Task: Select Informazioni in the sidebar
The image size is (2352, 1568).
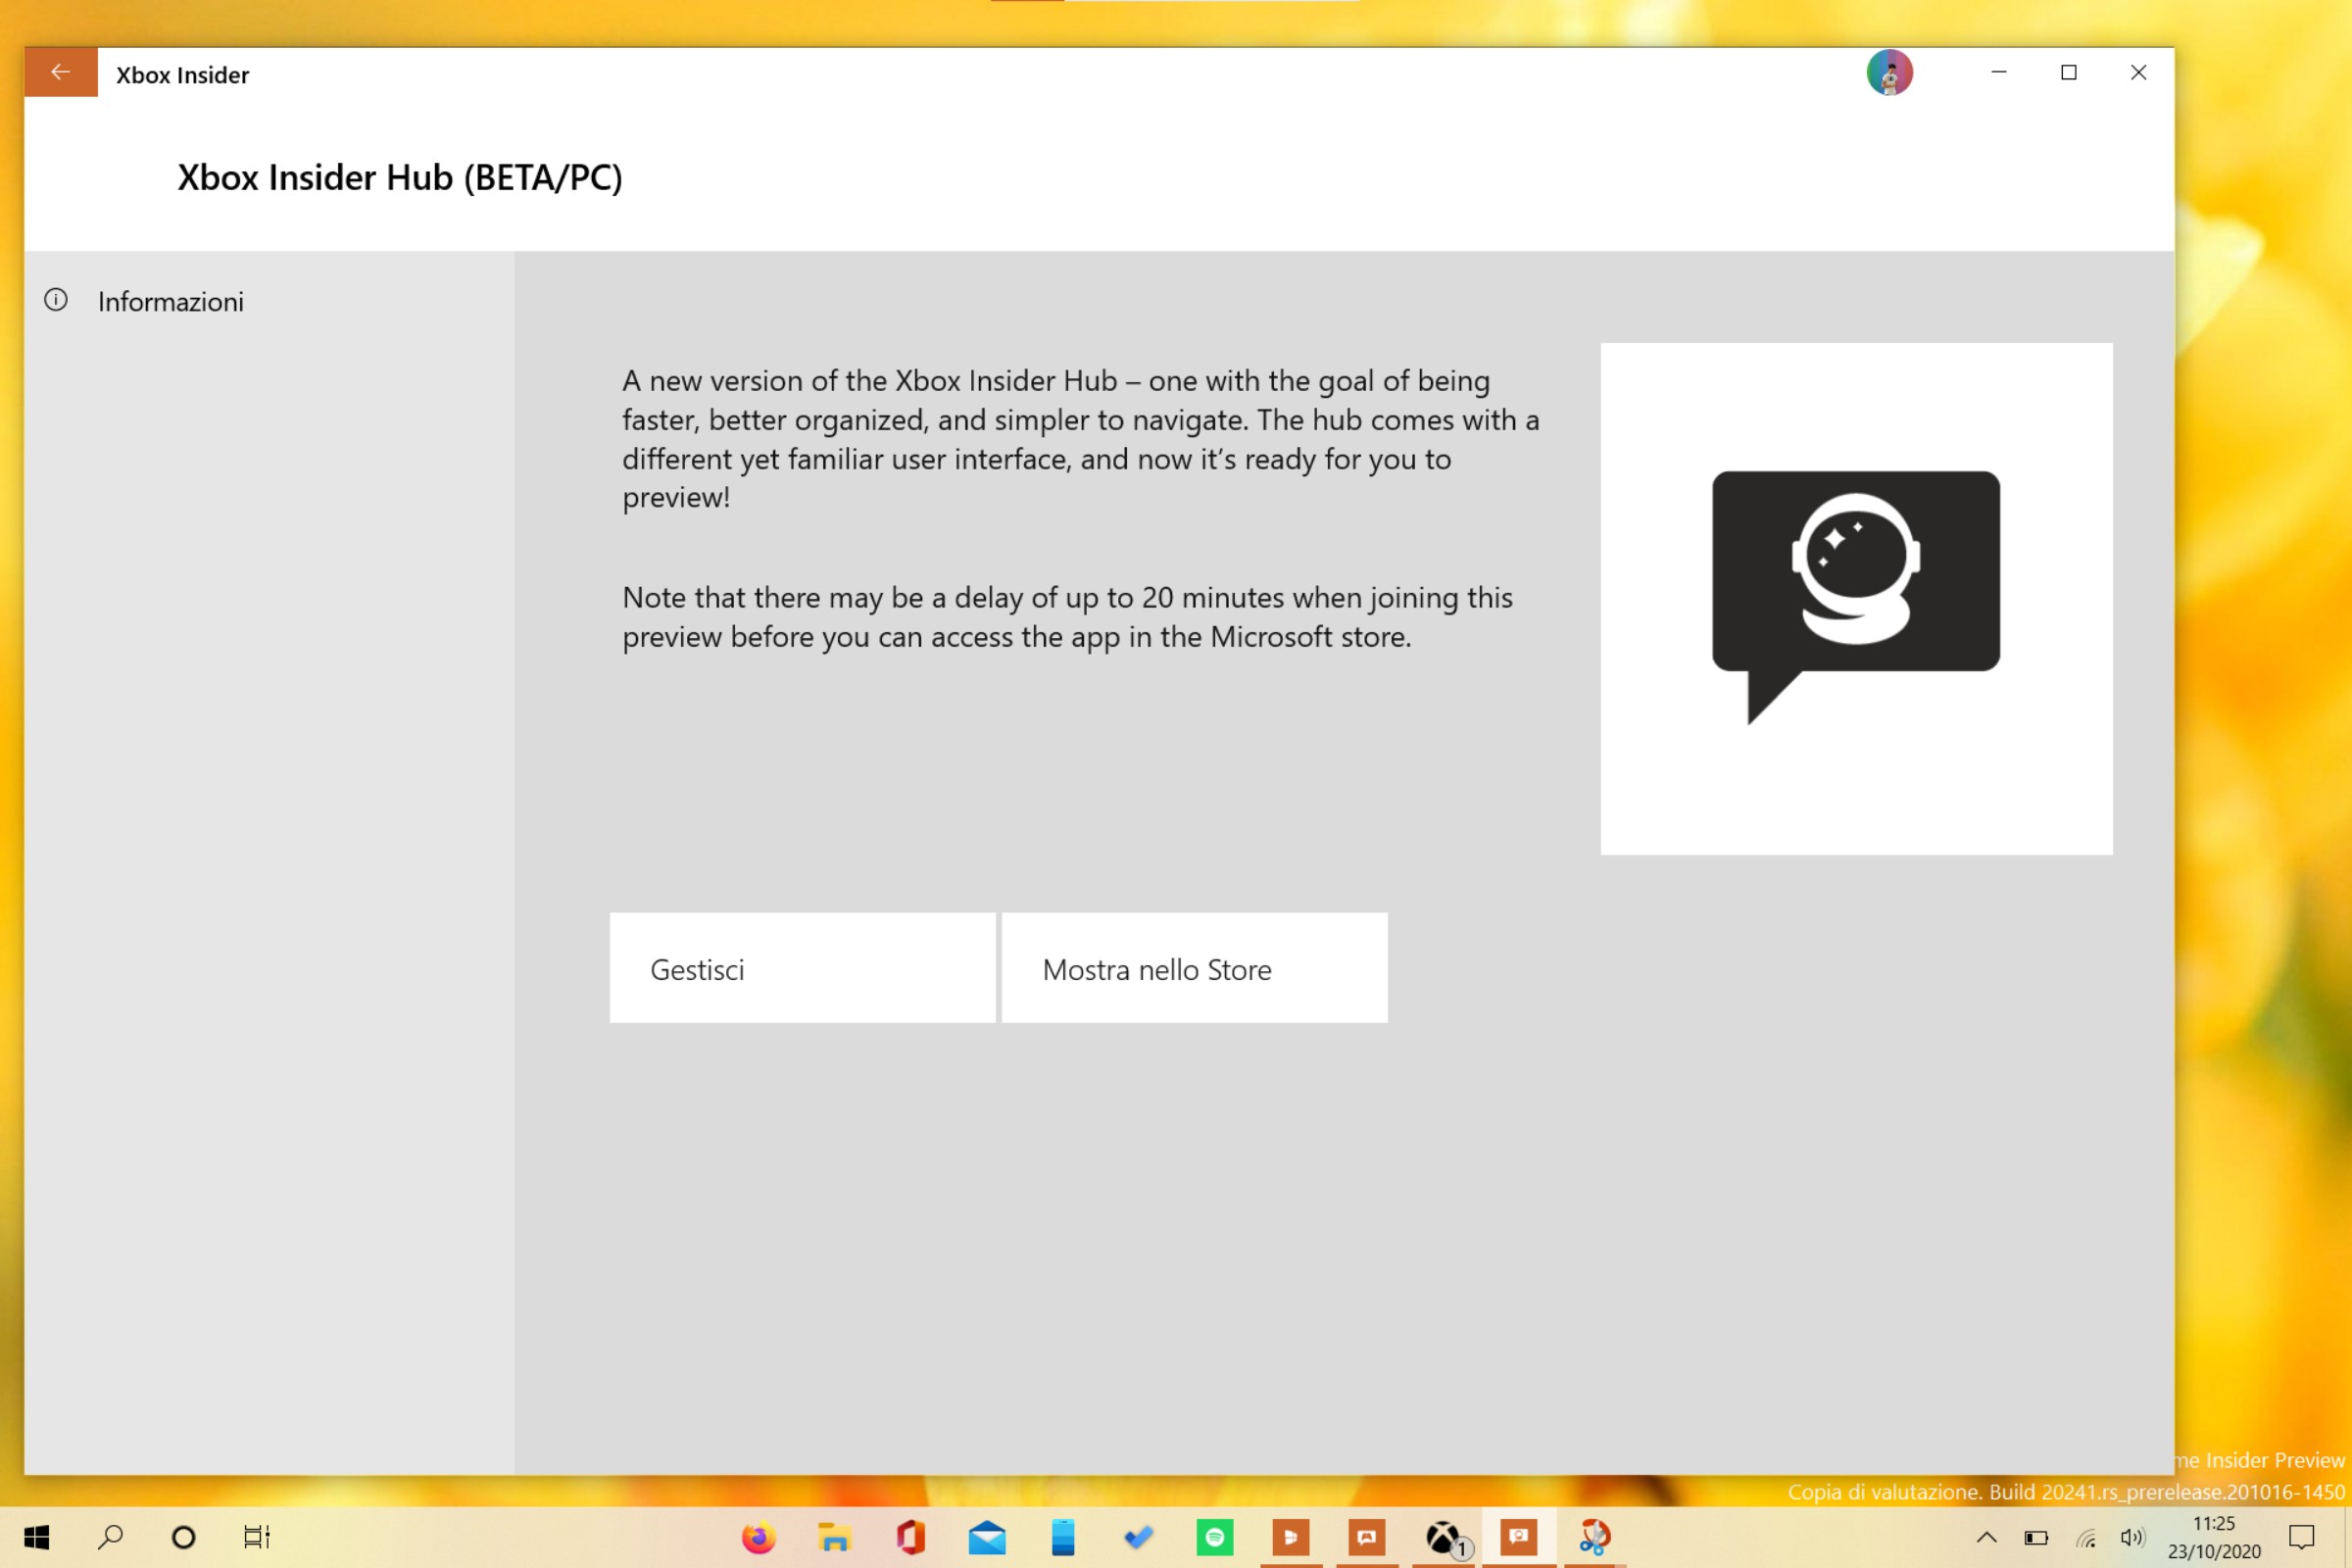Action: click(269, 301)
